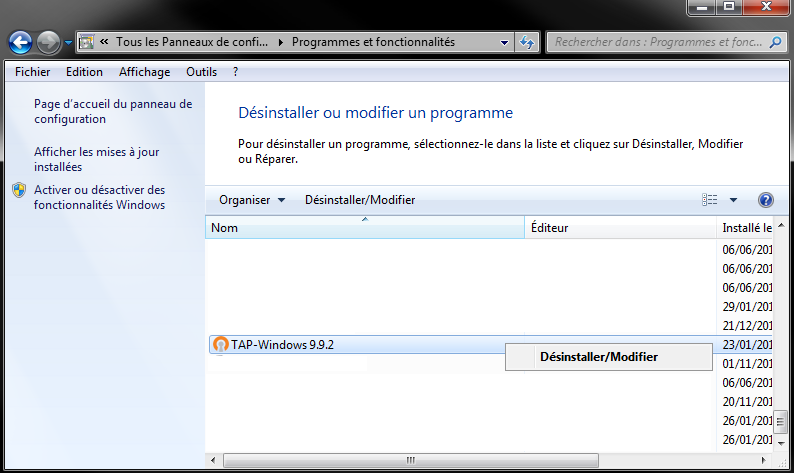Sort by the Éditeur column header
This screenshot has width=794, height=473.
tap(621, 228)
